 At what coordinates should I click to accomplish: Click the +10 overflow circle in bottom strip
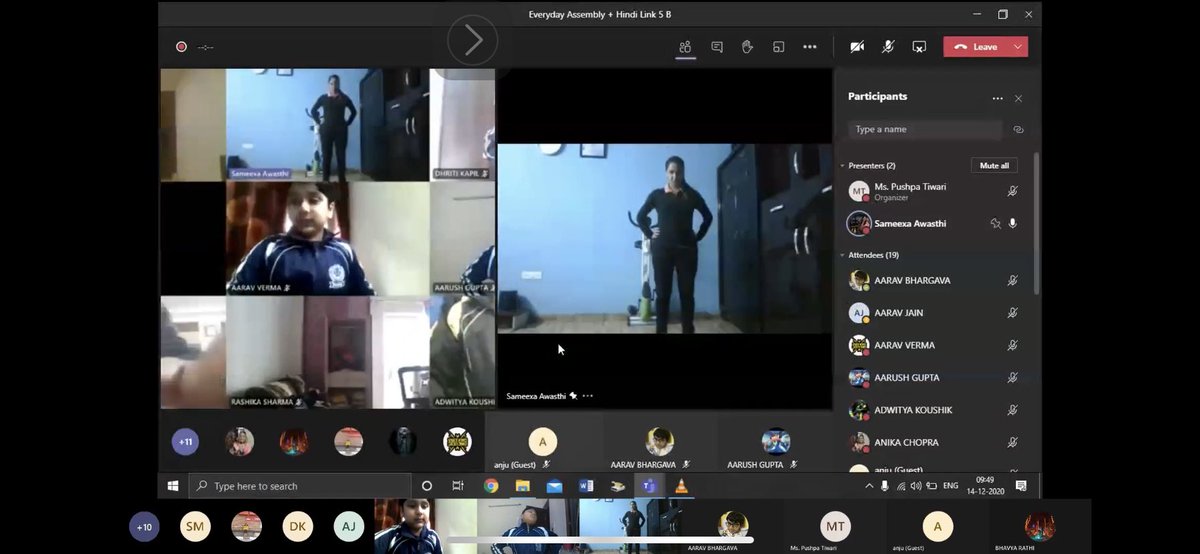point(145,527)
